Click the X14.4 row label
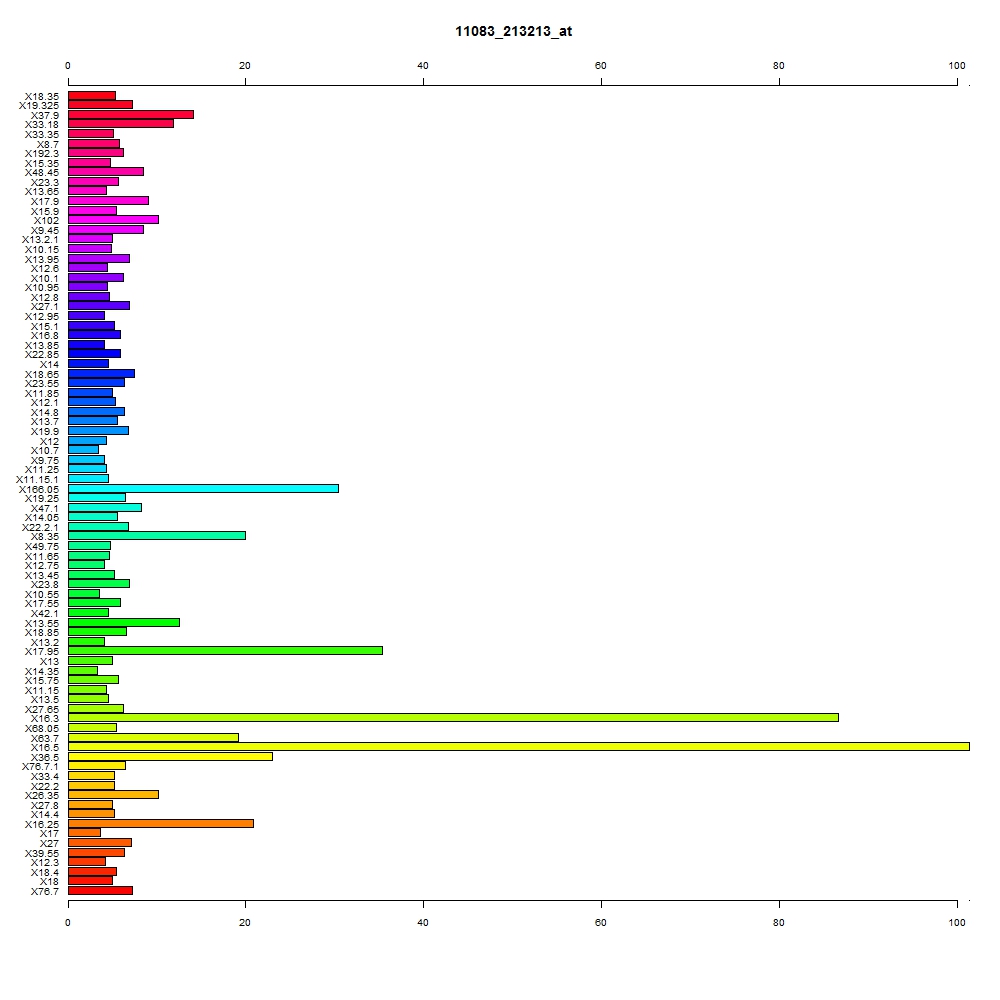Viewport: 1000px width, 1000px height. tap(45, 814)
